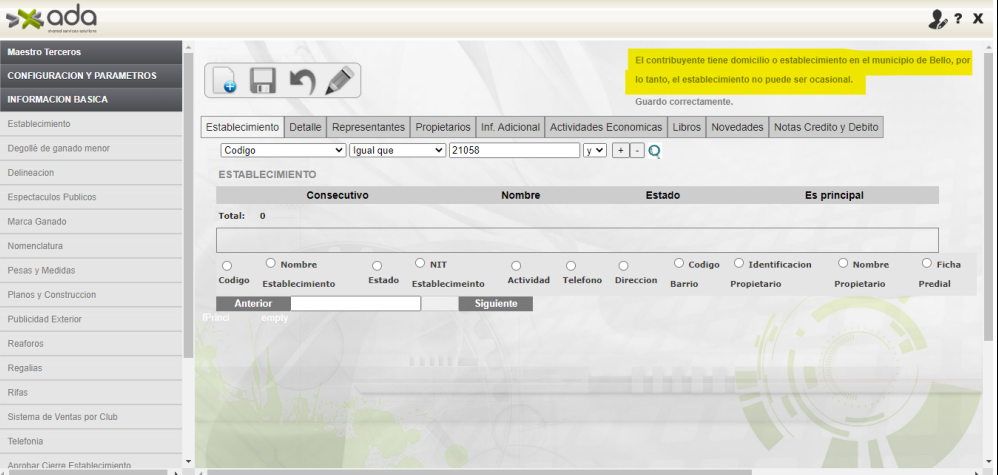The image size is (998, 475).
Task: Click the pencil Edit icon
Action: pyautogui.click(x=340, y=80)
